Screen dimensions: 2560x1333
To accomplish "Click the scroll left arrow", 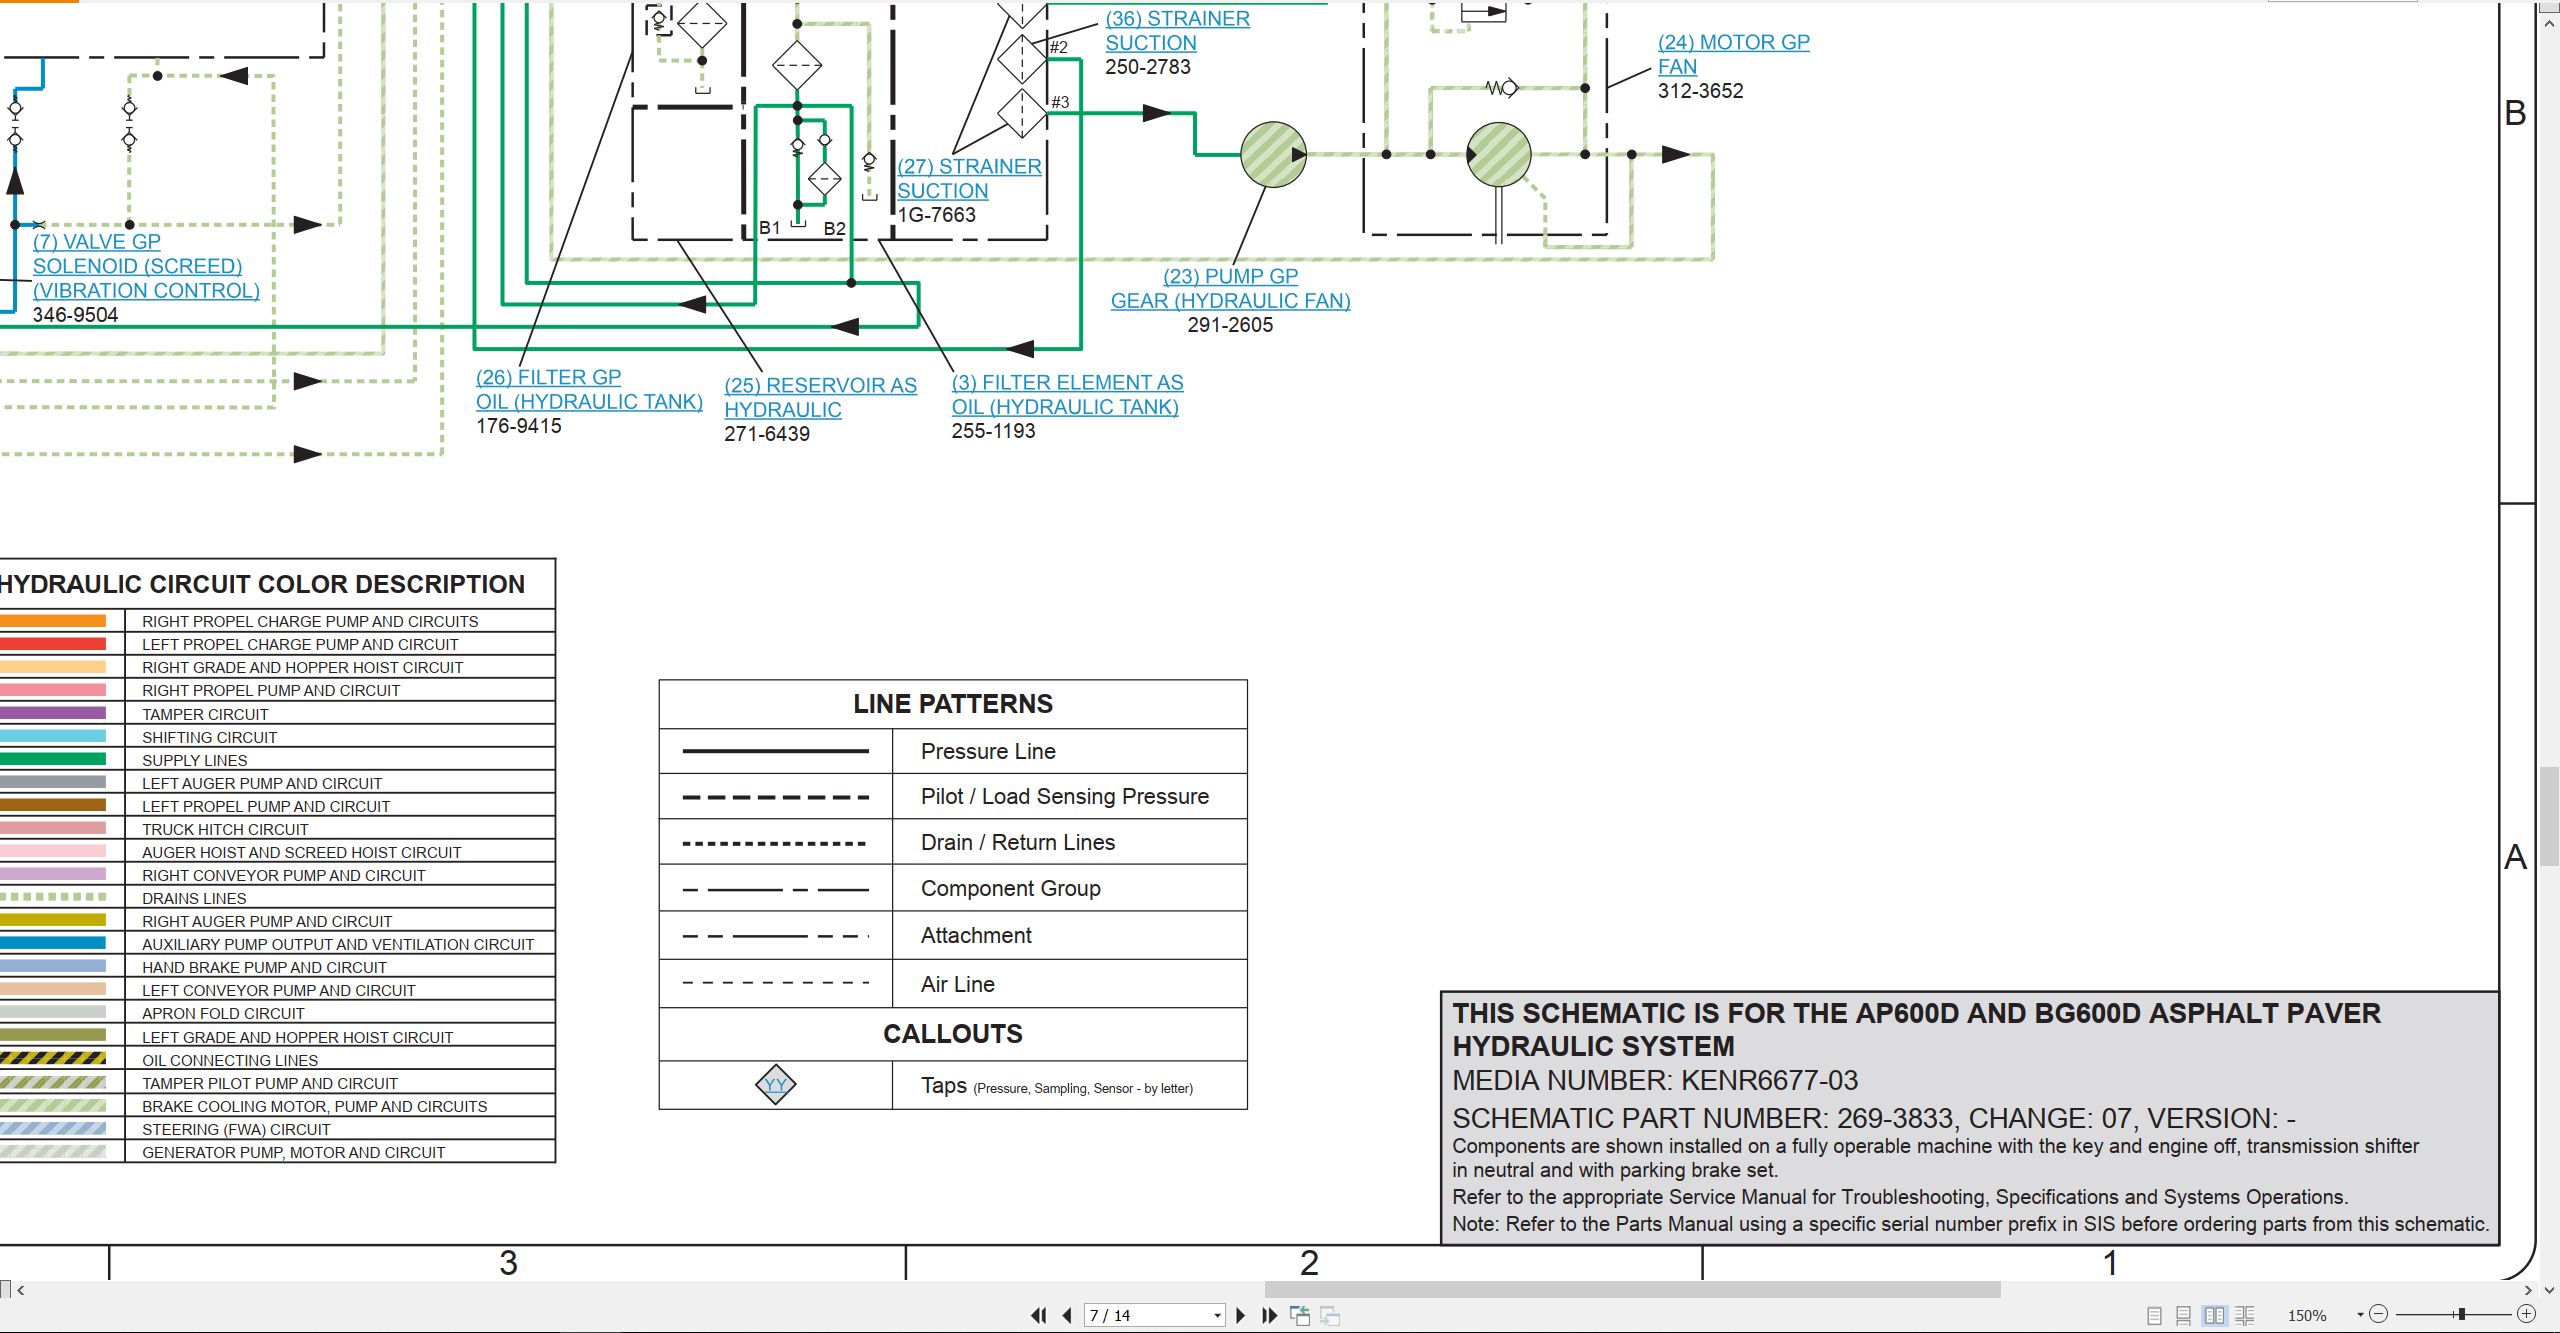I will [x=21, y=1290].
